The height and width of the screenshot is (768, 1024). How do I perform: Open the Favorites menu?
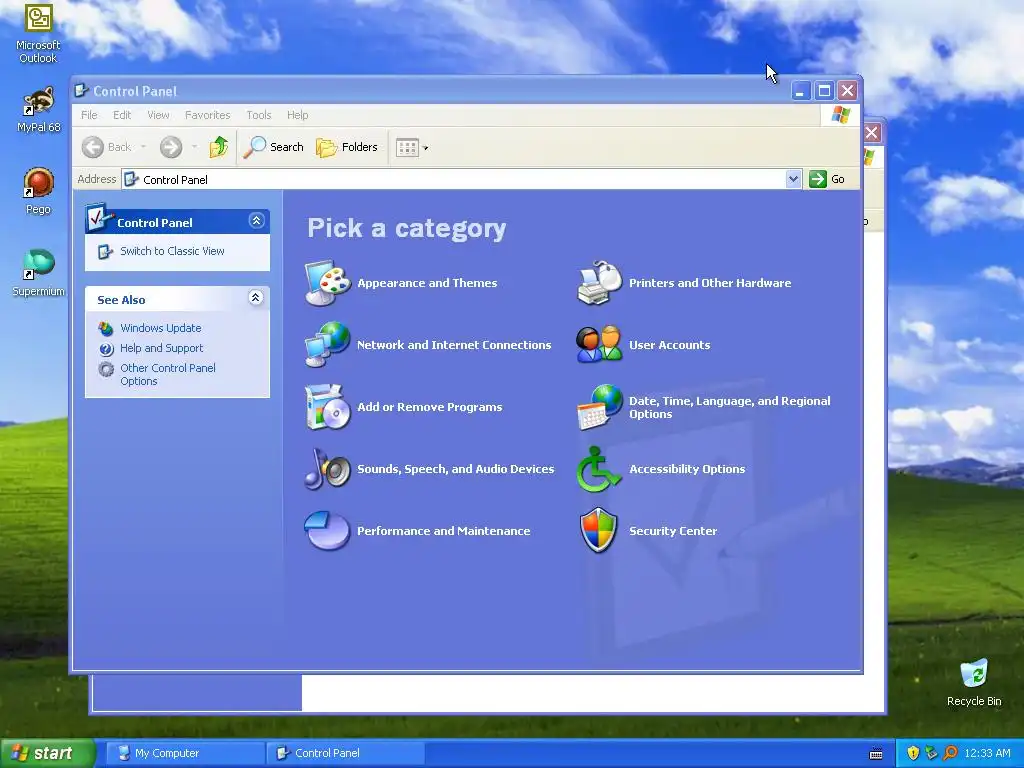208,115
